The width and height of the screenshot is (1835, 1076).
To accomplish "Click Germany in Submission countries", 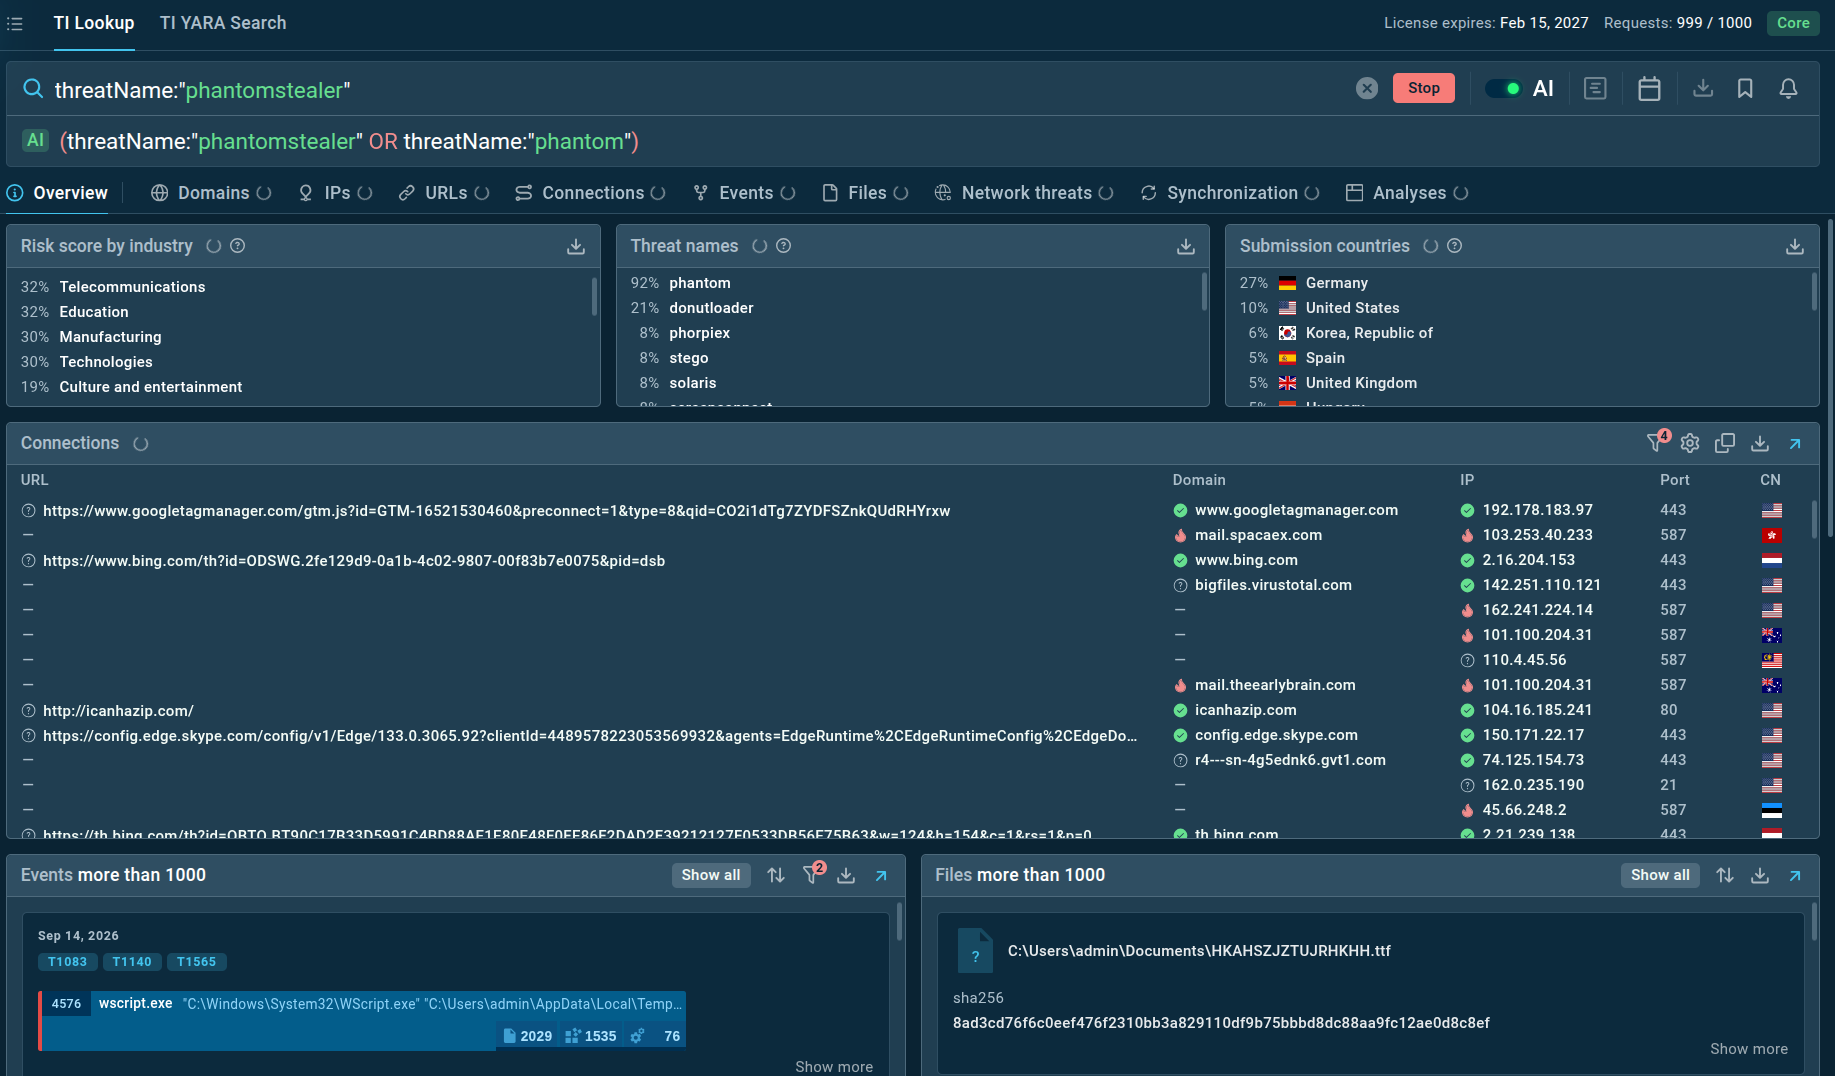I will point(1337,283).
